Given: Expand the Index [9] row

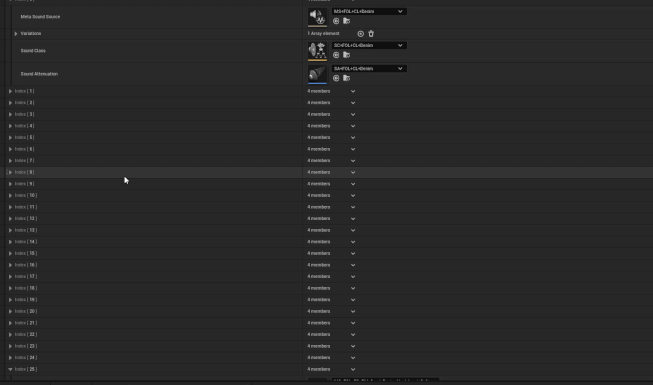Looking at the screenshot, I should click(x=10, y=184).
